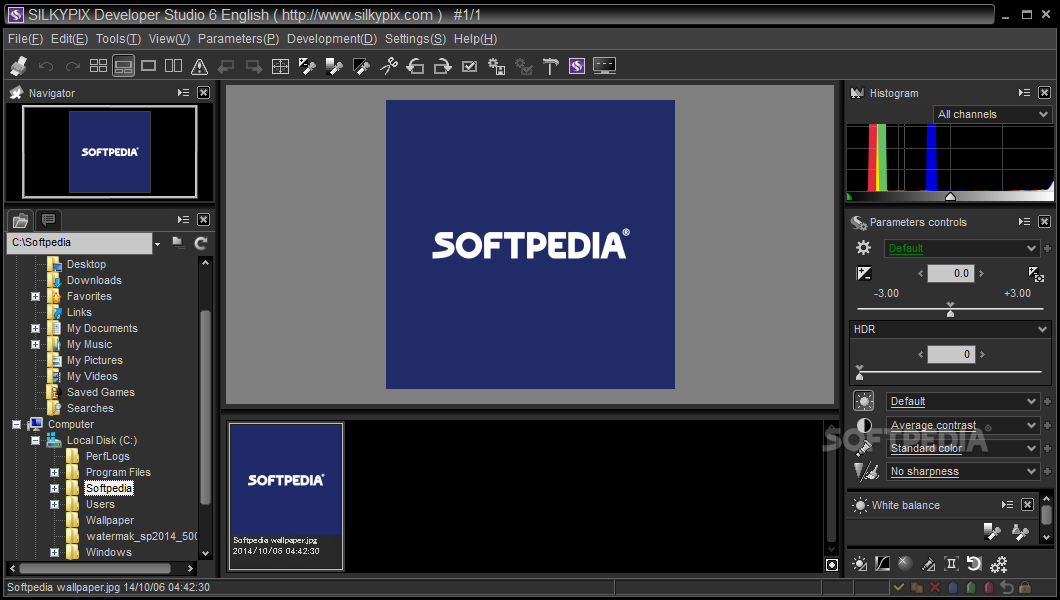Open the Tools menu
1060x600 pixels.
coord(118,39)
